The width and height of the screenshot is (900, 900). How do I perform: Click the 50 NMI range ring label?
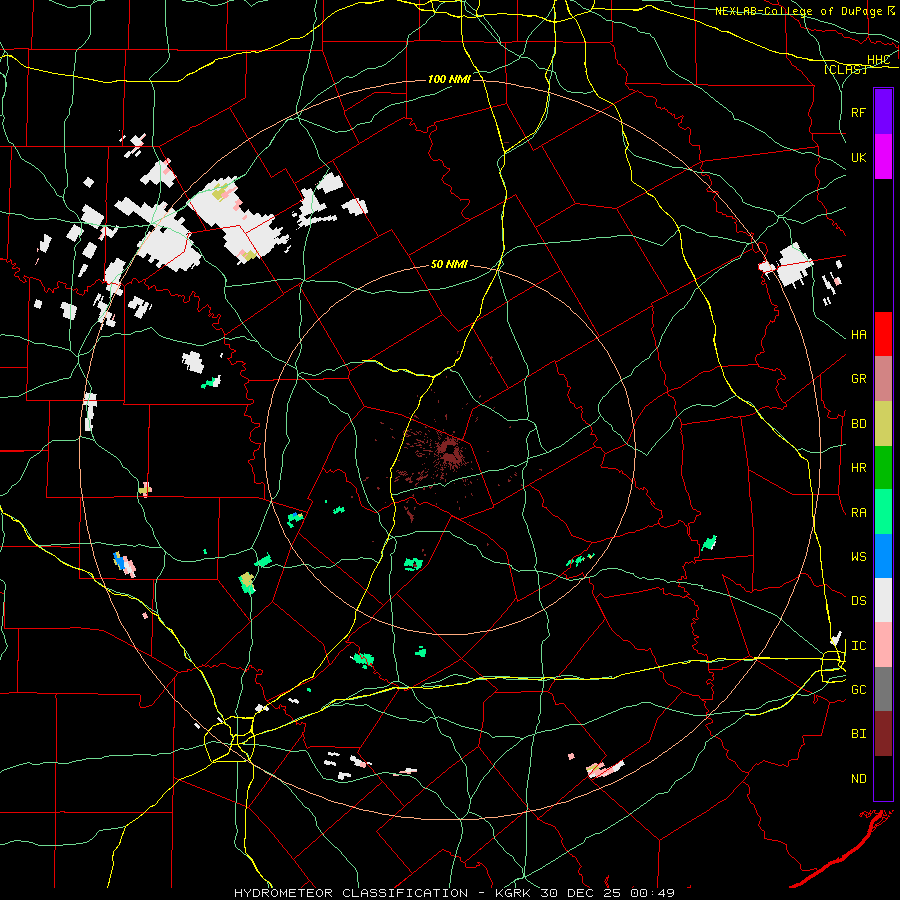(449, 265)
